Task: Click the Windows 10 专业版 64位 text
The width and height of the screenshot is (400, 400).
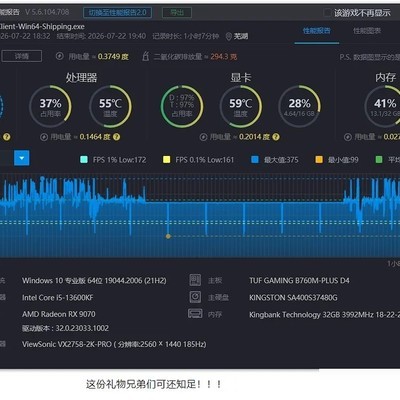Action: click(94, 281)
